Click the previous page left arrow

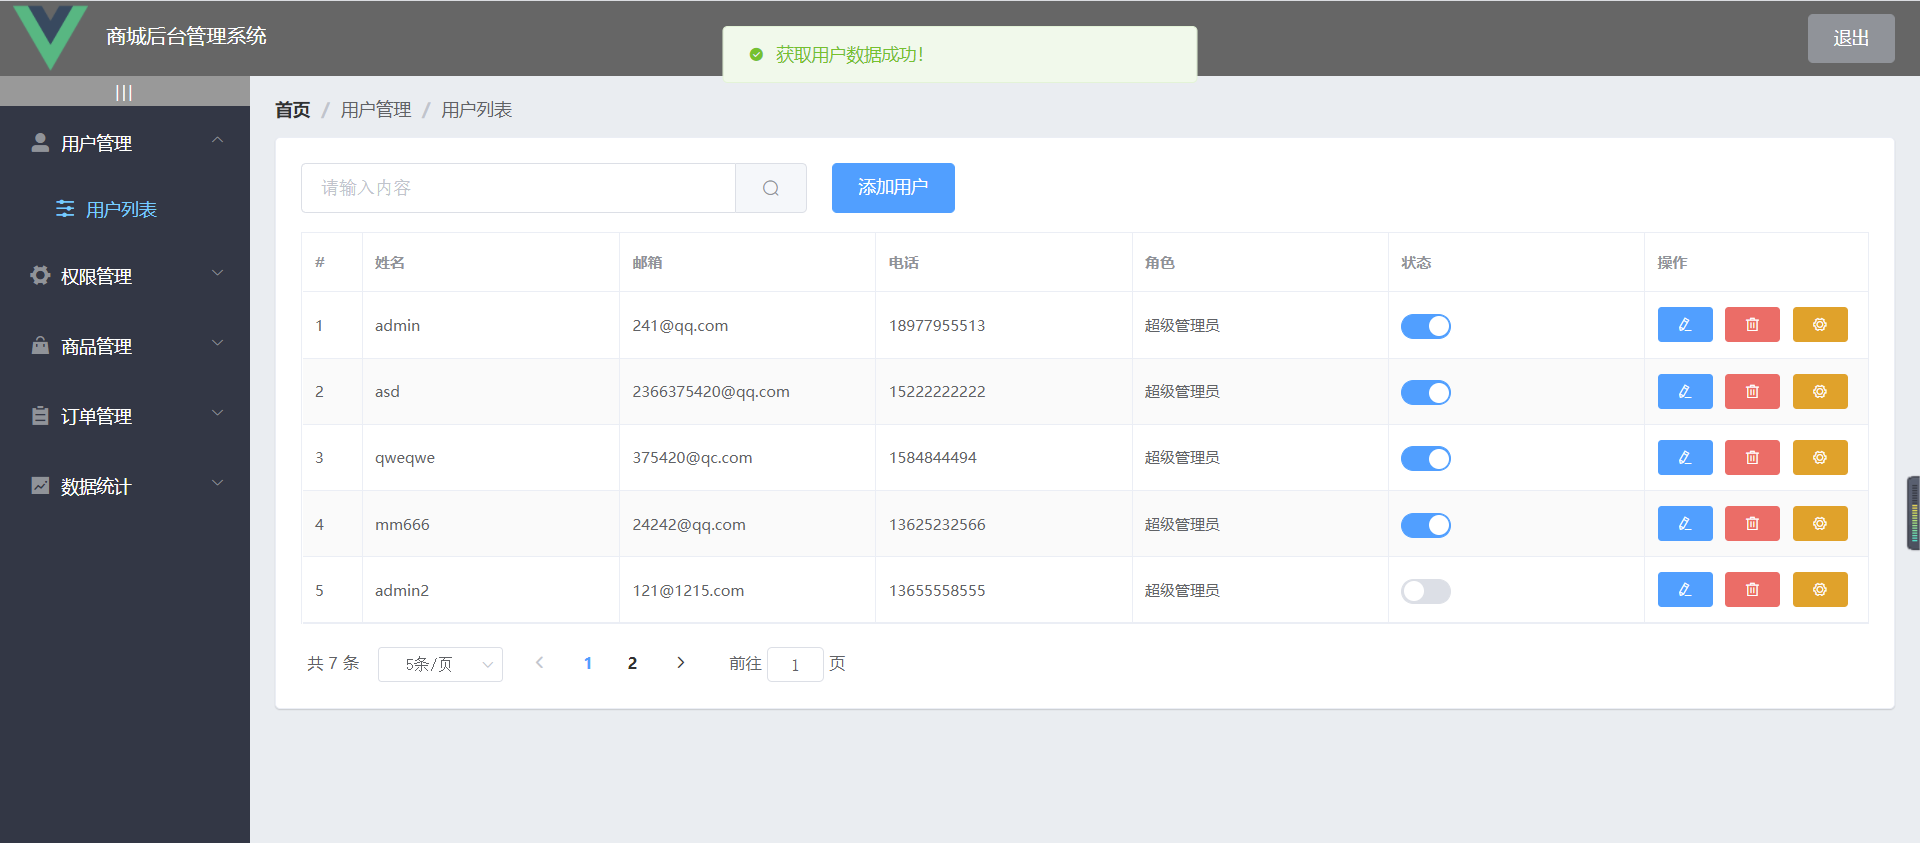tap(540, 663)
